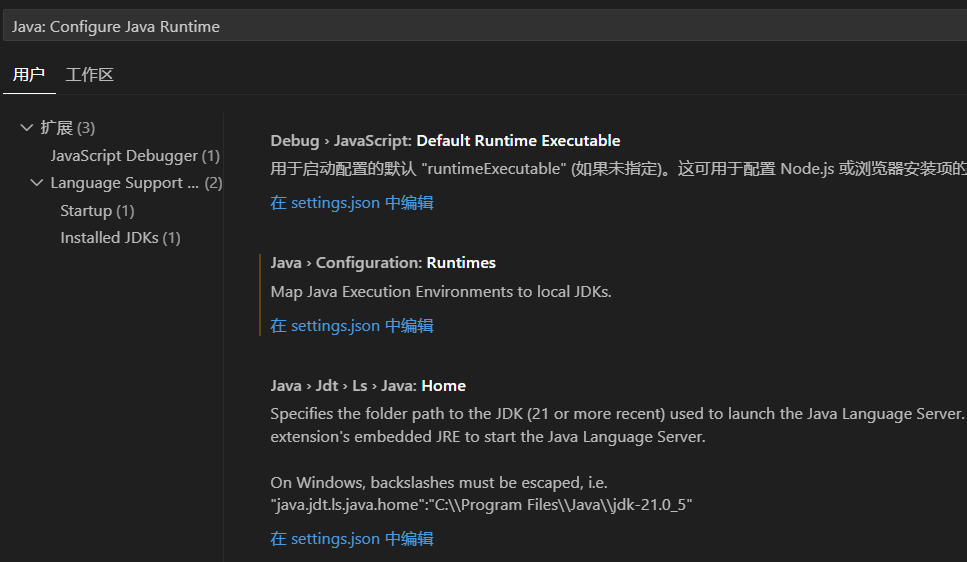
Task: Click the Default Runtime Executable setting title
Action: (445, 141)
